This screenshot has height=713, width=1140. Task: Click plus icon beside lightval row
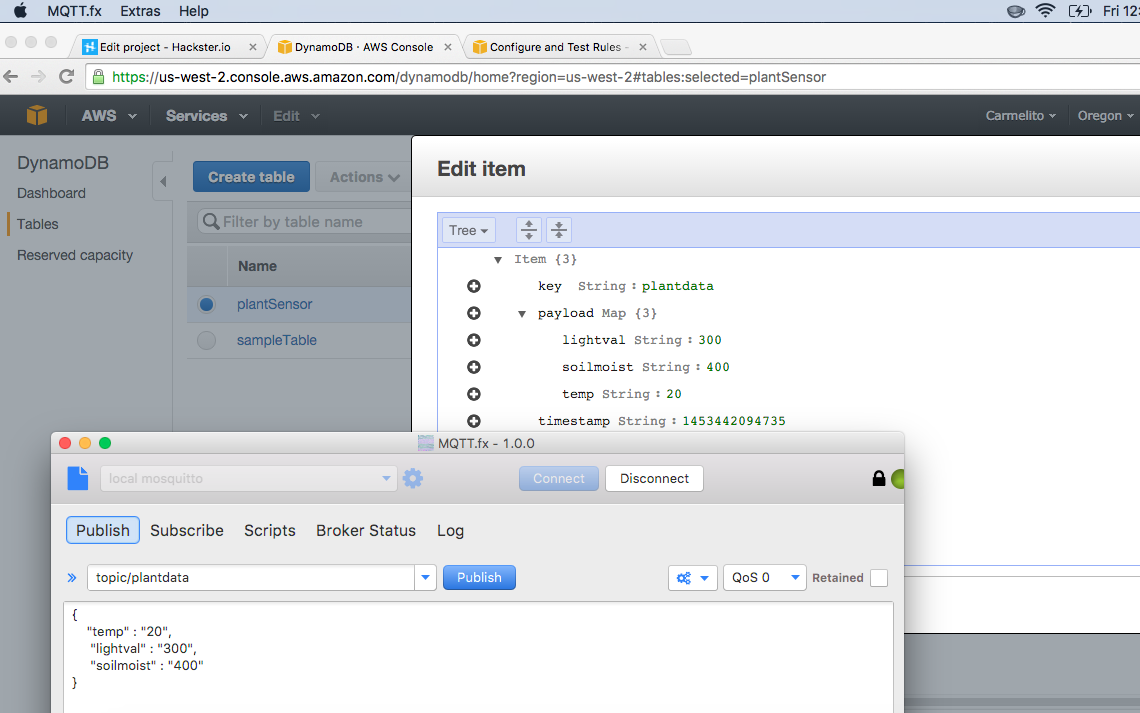click(474, 340)
